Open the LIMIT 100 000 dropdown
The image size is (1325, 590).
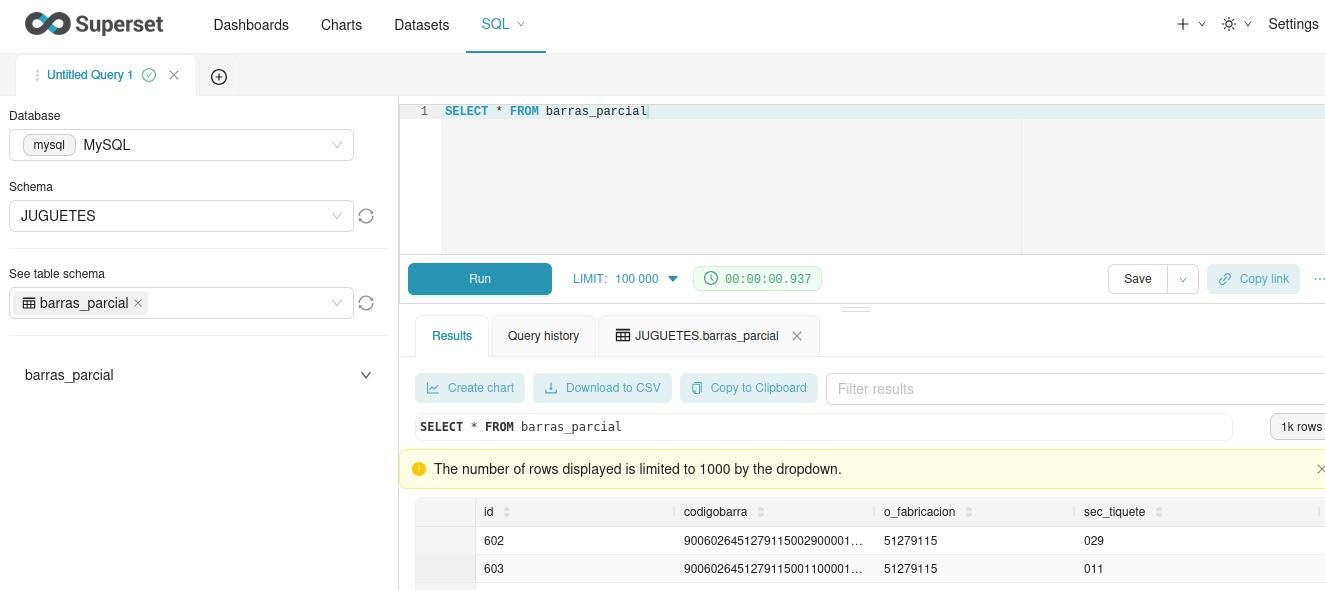626,279
